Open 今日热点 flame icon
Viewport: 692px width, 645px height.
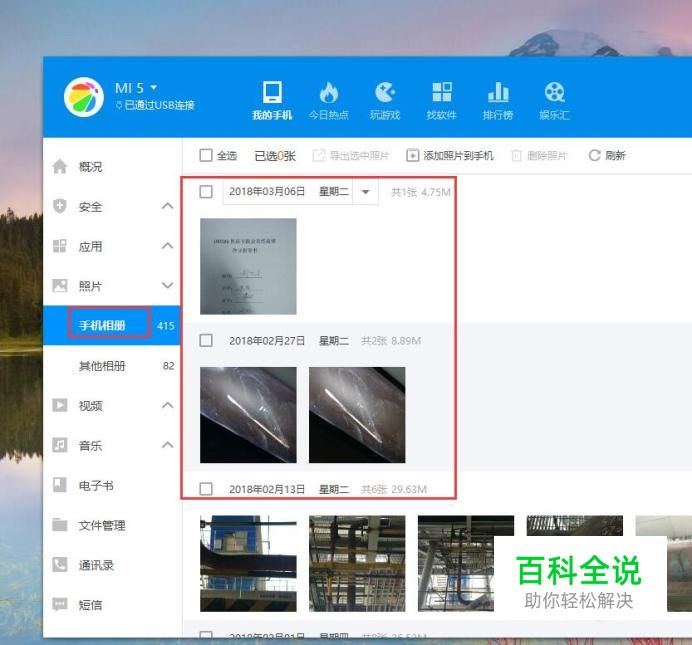pos(329,92)
